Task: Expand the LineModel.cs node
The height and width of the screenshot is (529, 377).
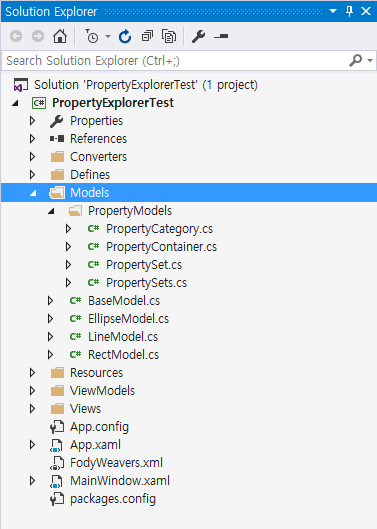Action: coord(50,337)
